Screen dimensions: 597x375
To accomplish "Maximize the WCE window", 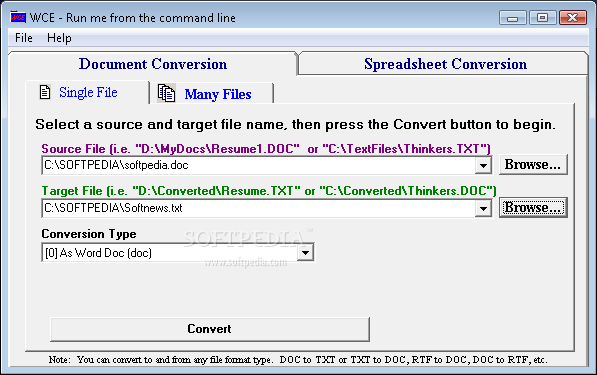I will coord(542,18).
